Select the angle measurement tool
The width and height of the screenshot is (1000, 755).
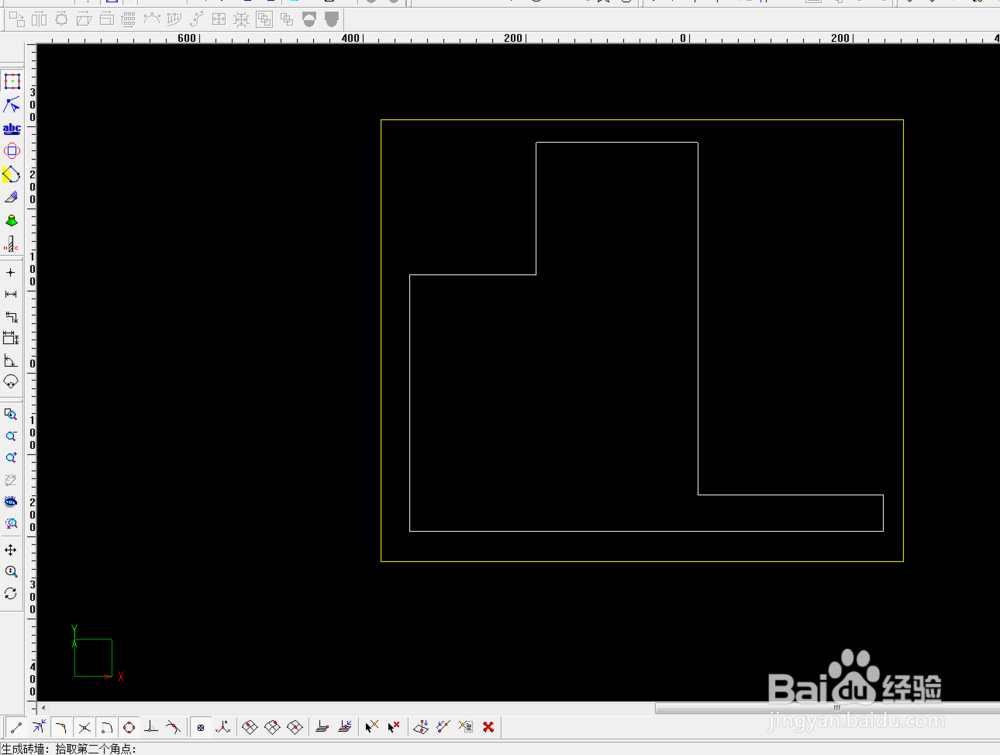[x=10, y=360]
